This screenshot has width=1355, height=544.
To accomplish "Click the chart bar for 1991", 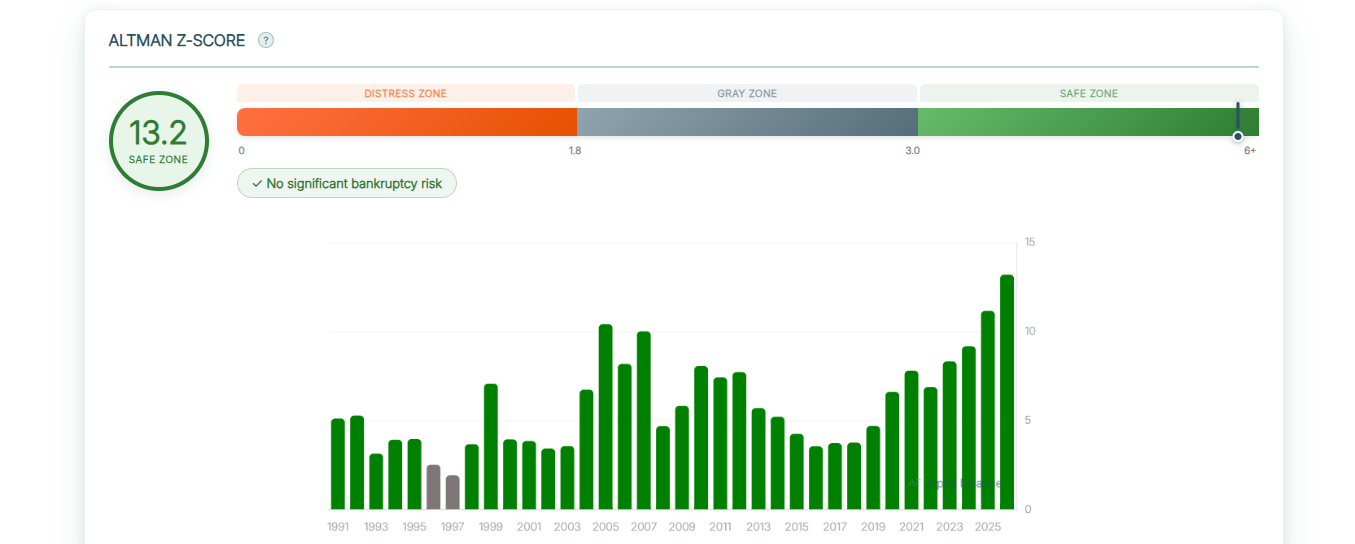I will (x=338, y=464).
